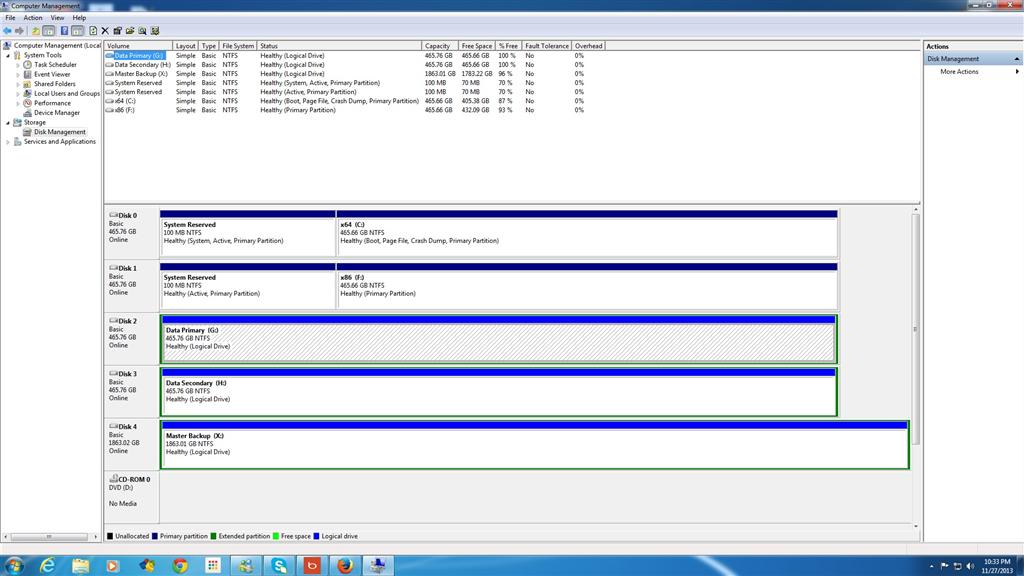This screenshot has height=576, width=1024.
Task: Expand the Shared Folders node
Action: pos(18,84)
